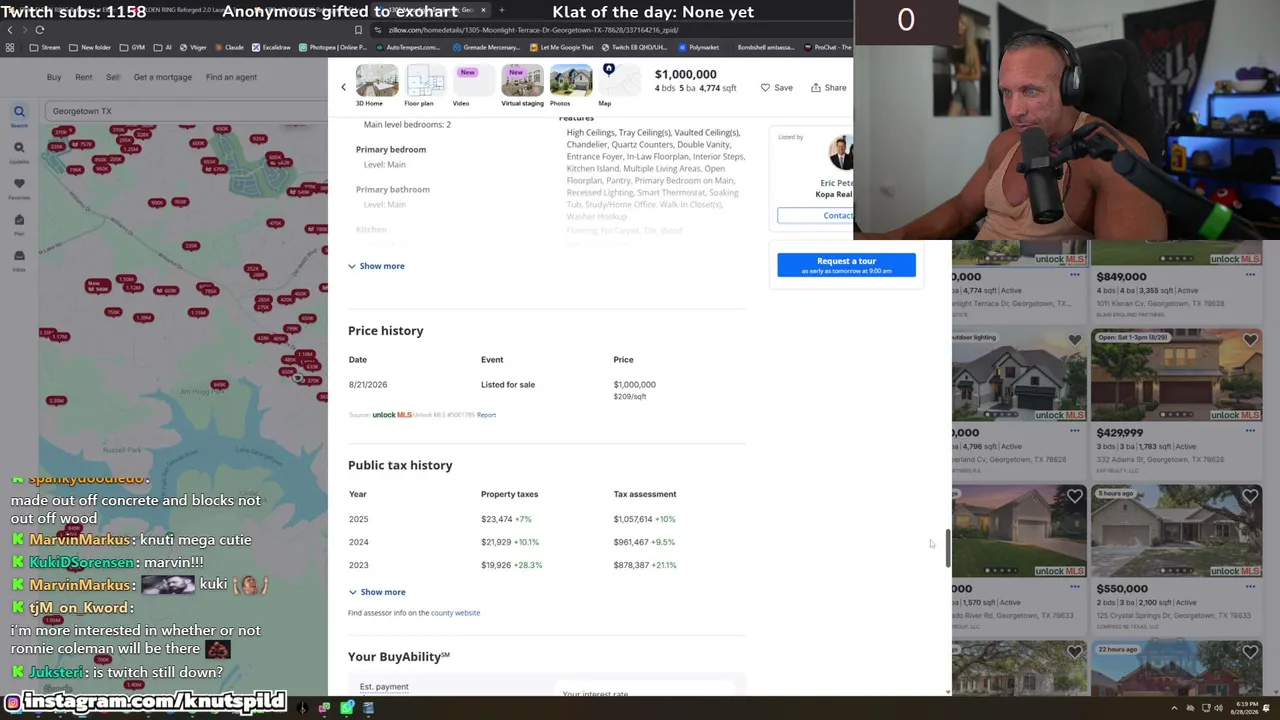Favorite the $429,999 listing heart
This screenshot has height=720, width=1280.
pos(1250,340)
